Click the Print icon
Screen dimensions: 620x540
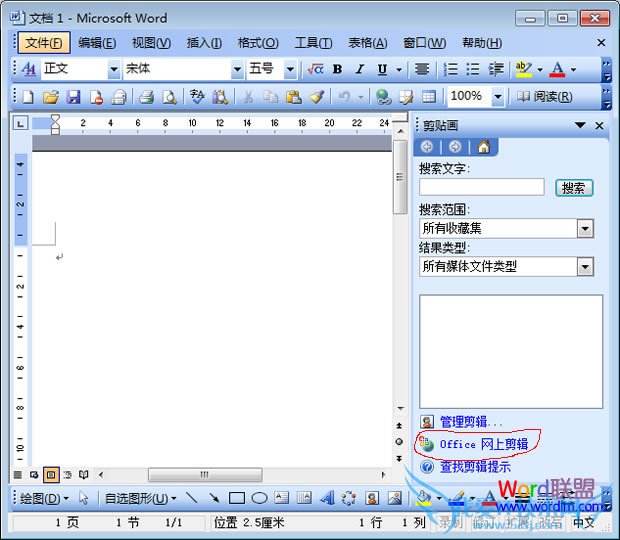click(x=146, y=96)
